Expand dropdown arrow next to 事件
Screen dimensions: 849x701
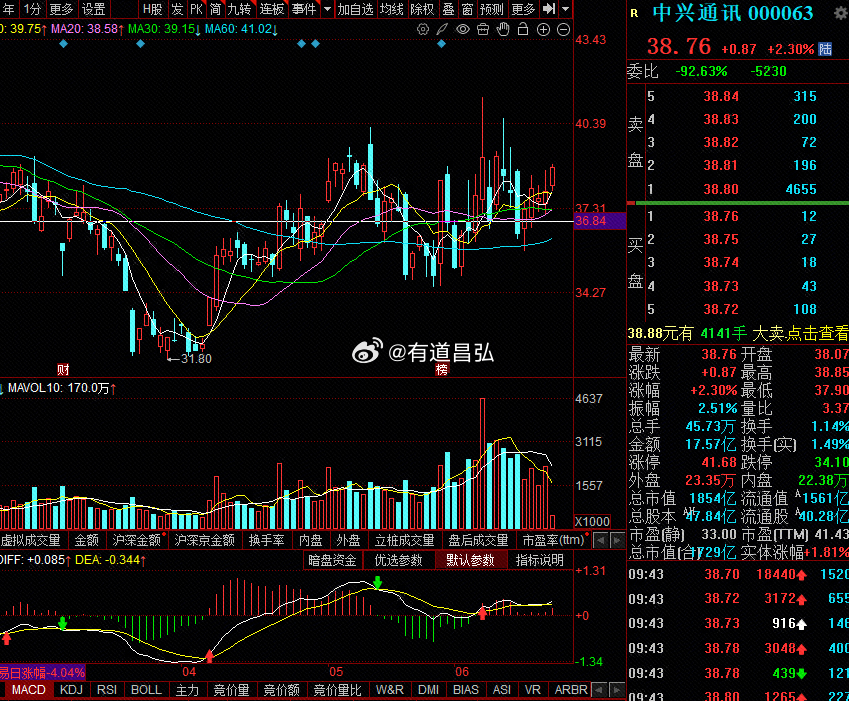327,9
